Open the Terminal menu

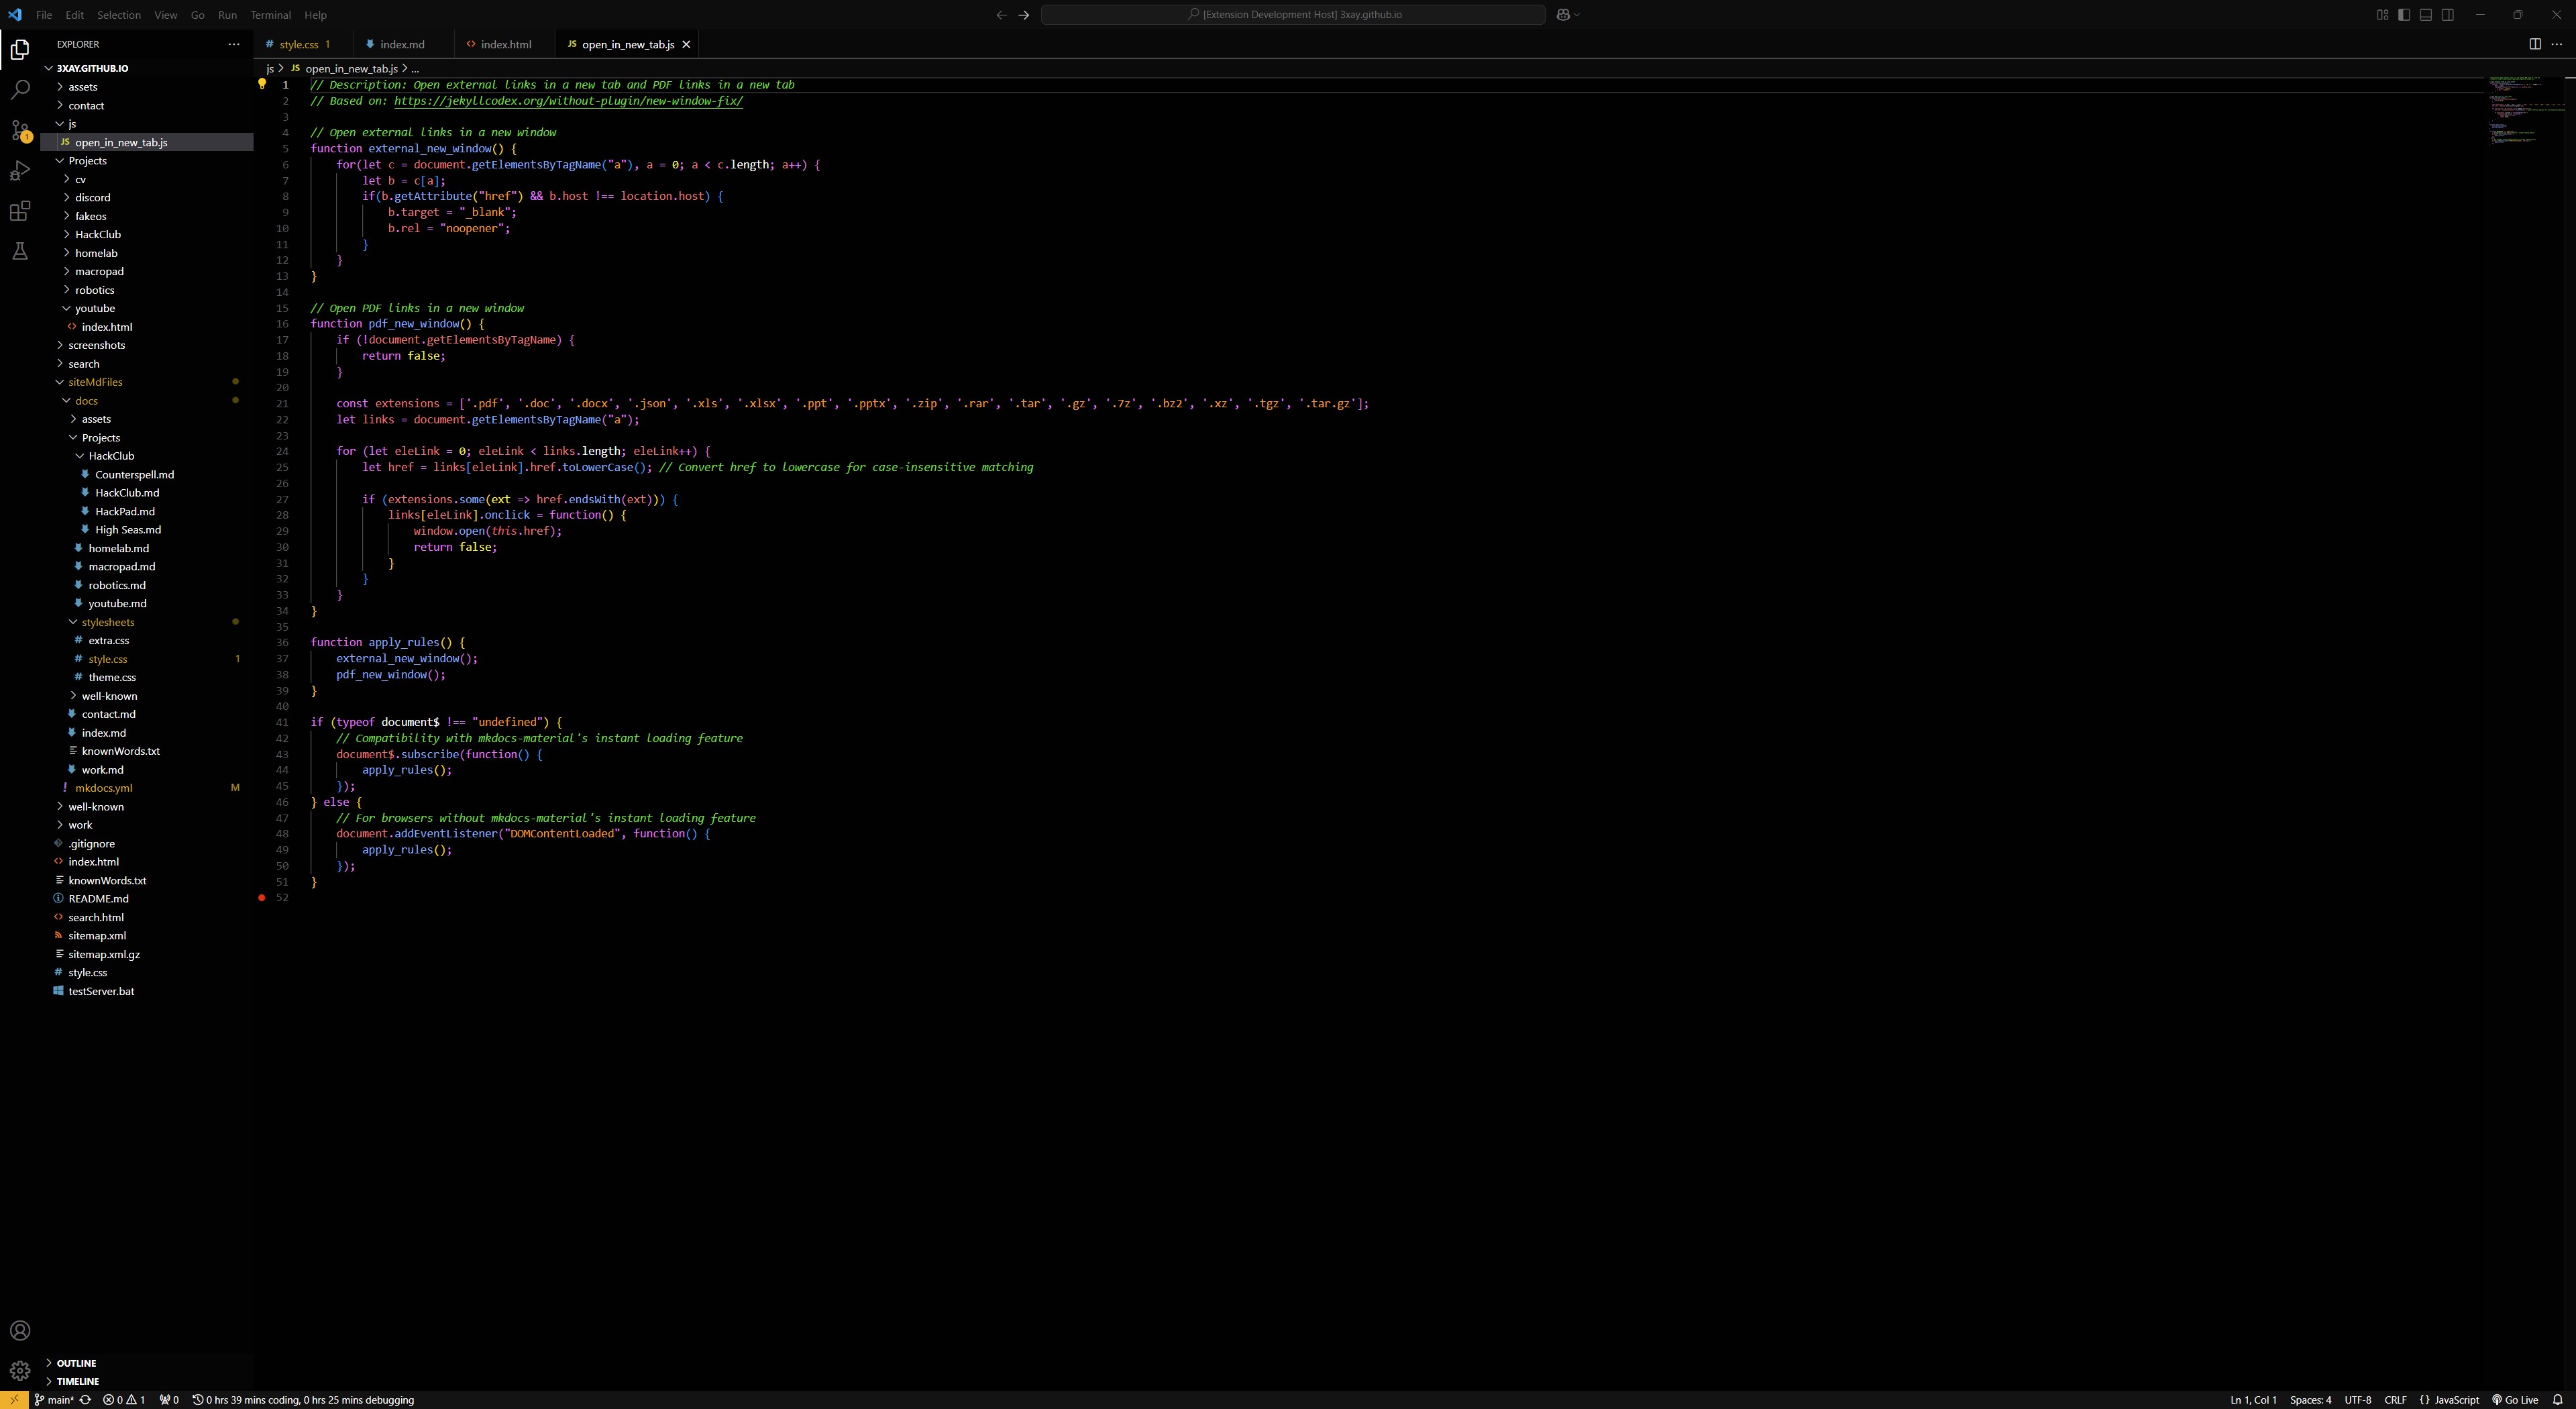click(x=270, y=15)
